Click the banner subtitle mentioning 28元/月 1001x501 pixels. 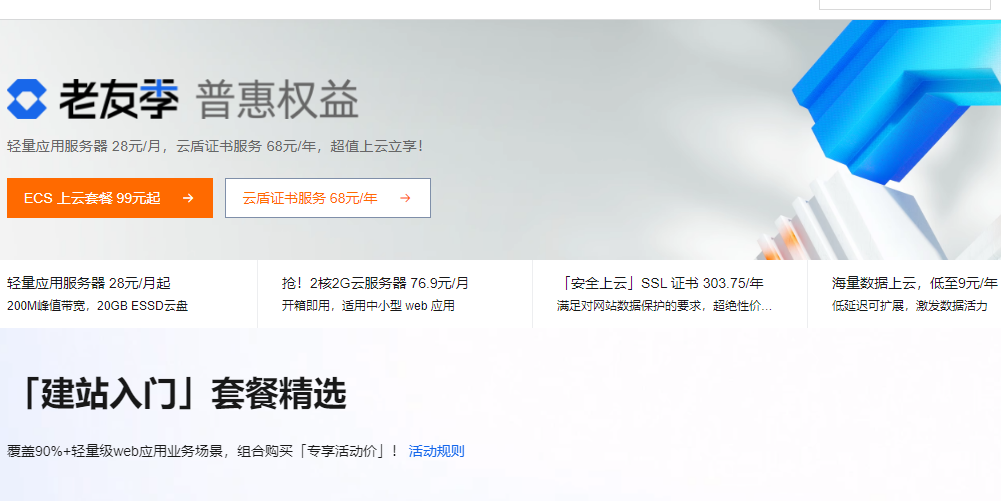tap(215, 146)
